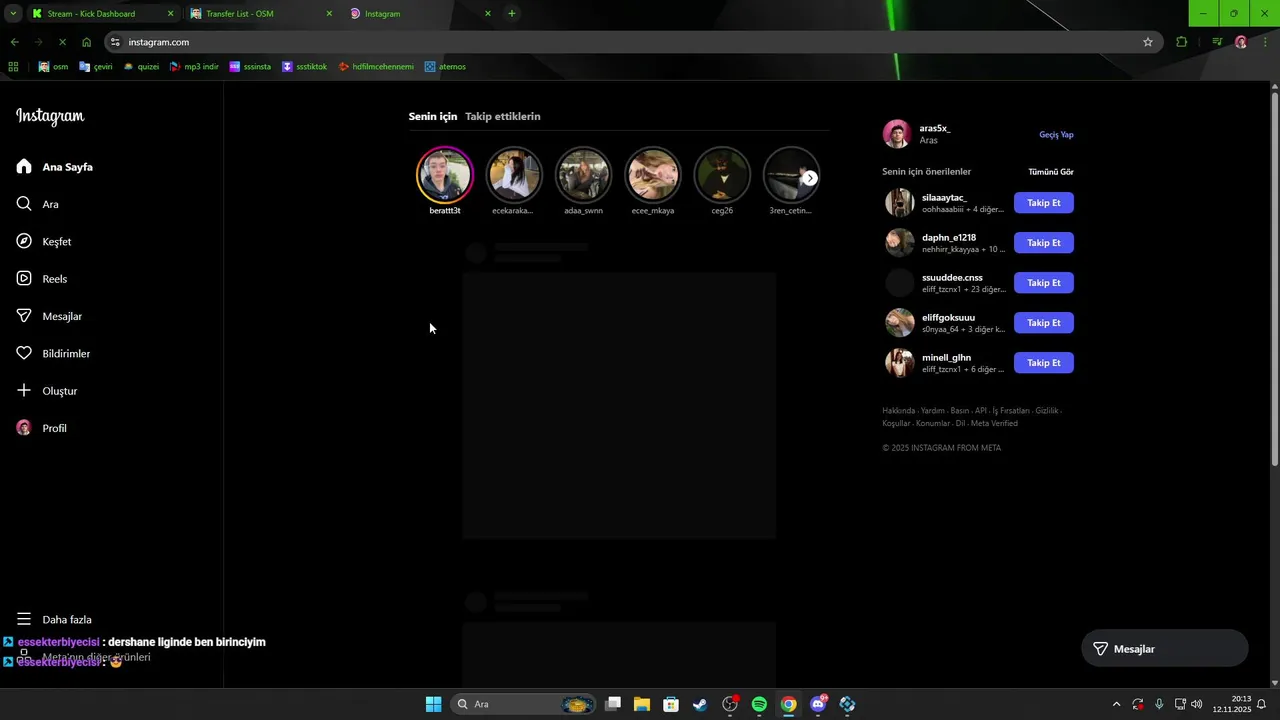Open aras5x_ profile avatar at top right
Viewport: 1280px width, 720px height.
click(x=897, y=134)
